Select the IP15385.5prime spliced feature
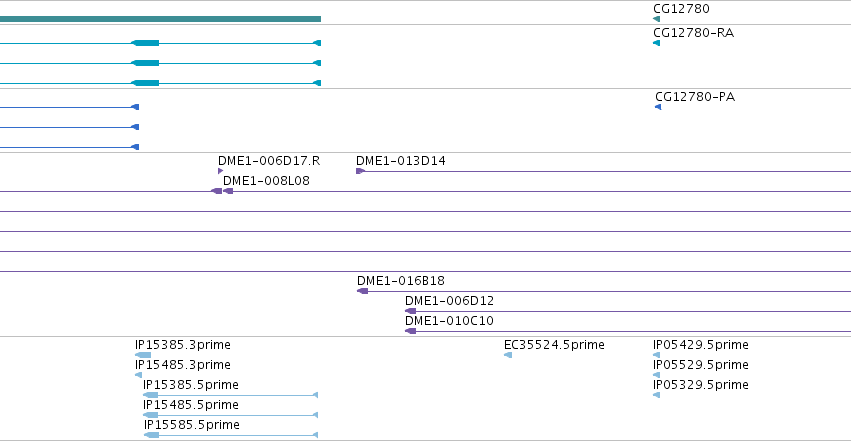The height and width of the screenshot is (441, 851). pyautogui.click(x=231, y=395)
